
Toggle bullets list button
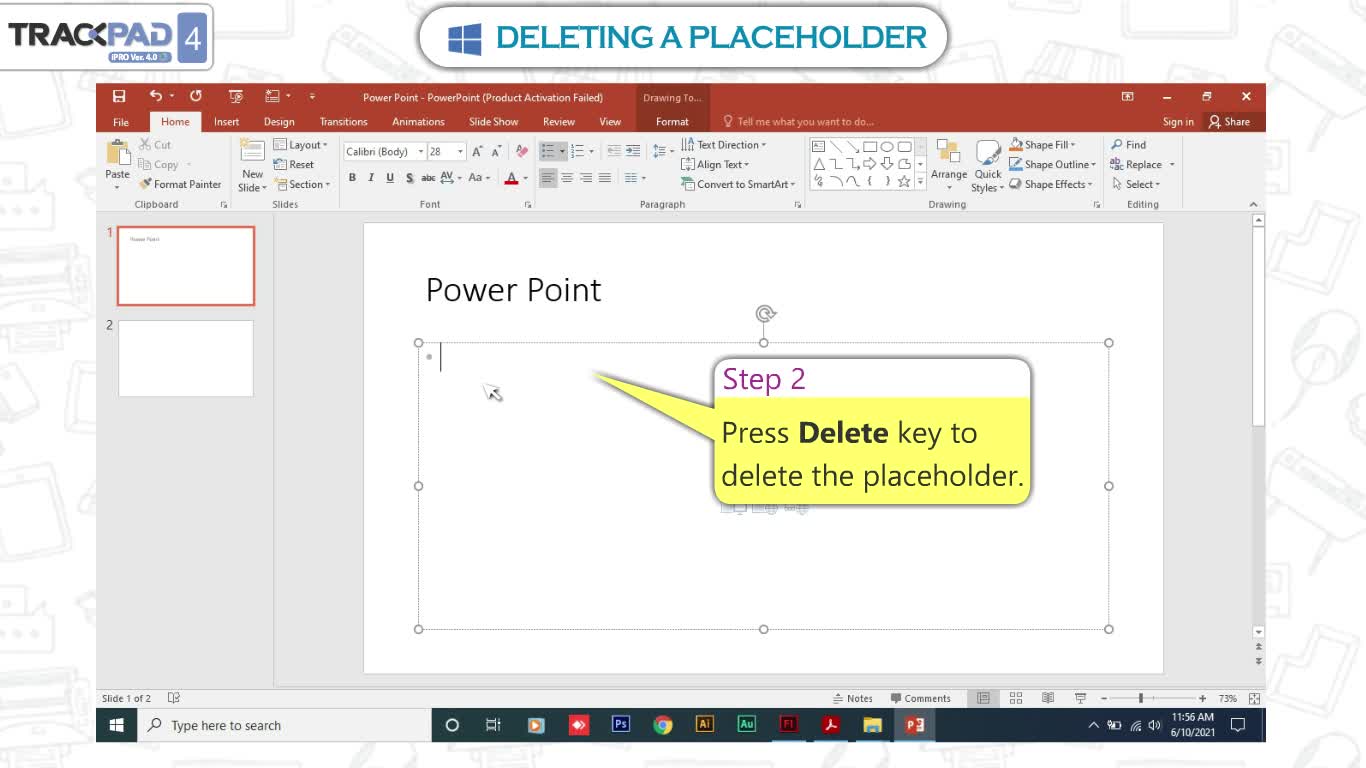click(548, 151)
